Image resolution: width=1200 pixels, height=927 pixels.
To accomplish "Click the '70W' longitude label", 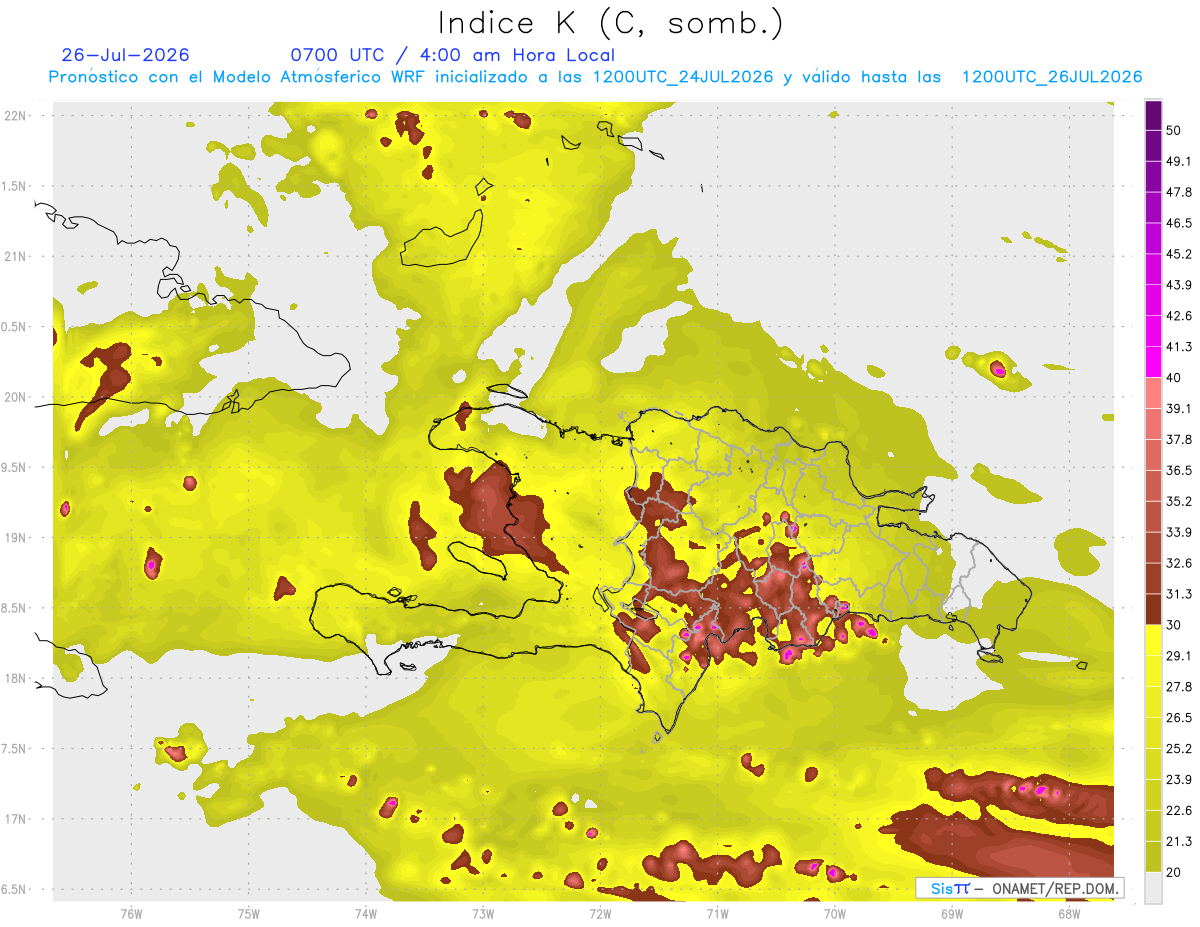I will (834, 914).
